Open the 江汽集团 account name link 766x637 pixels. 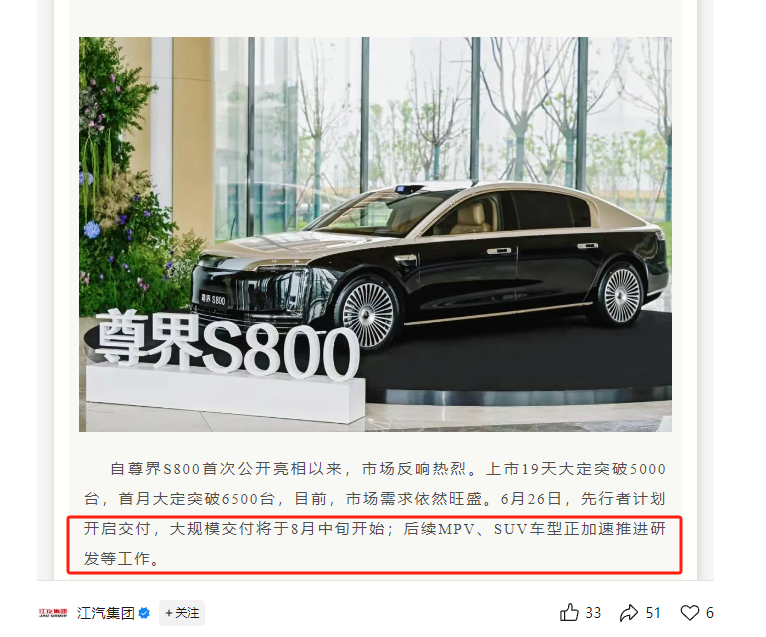106,613
